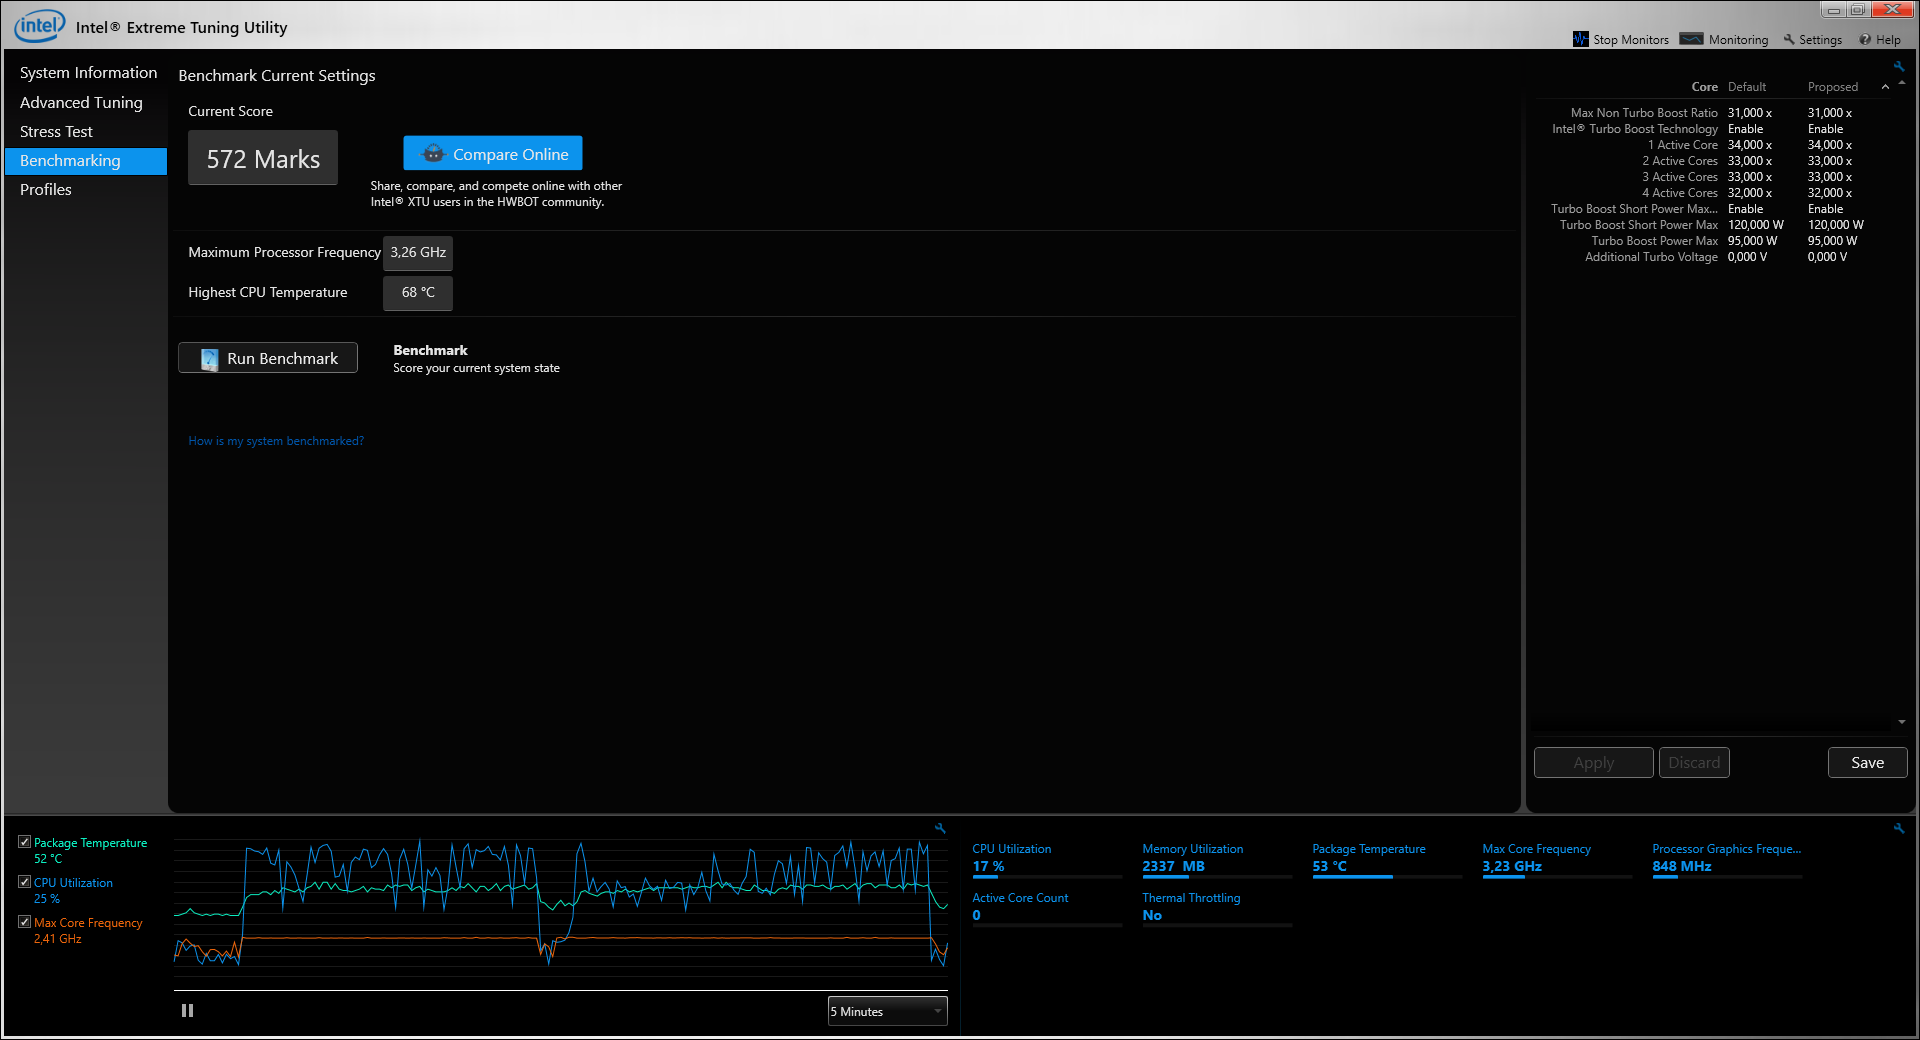Click the '3 Active Cores' row label
Viewport: 1920px width, 1040px height.
pos(1680,177)
